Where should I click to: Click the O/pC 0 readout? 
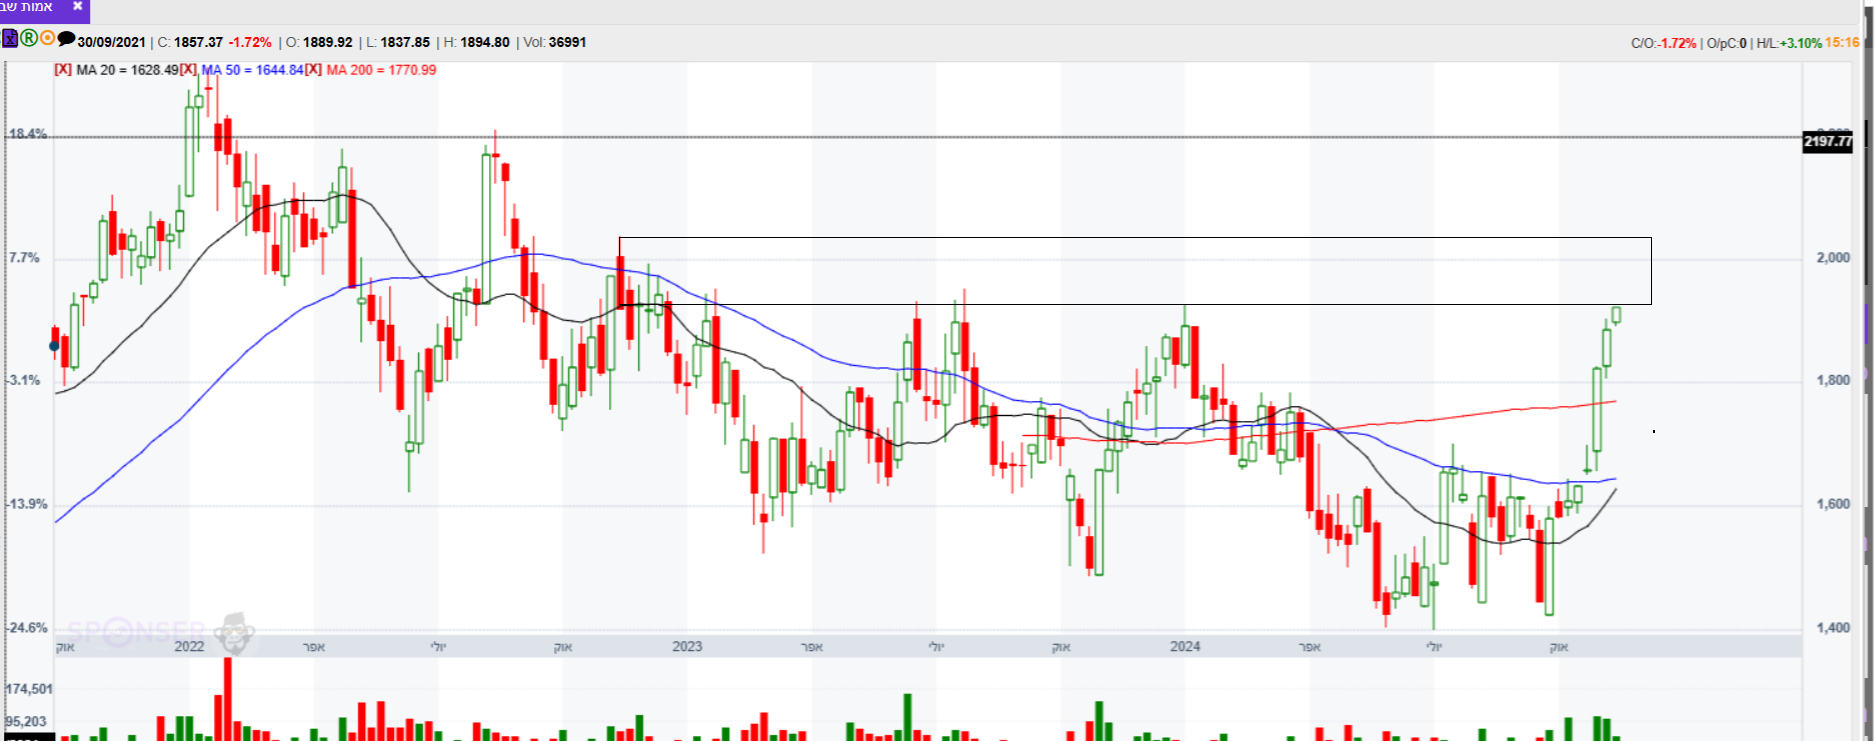click(1727, 44)
